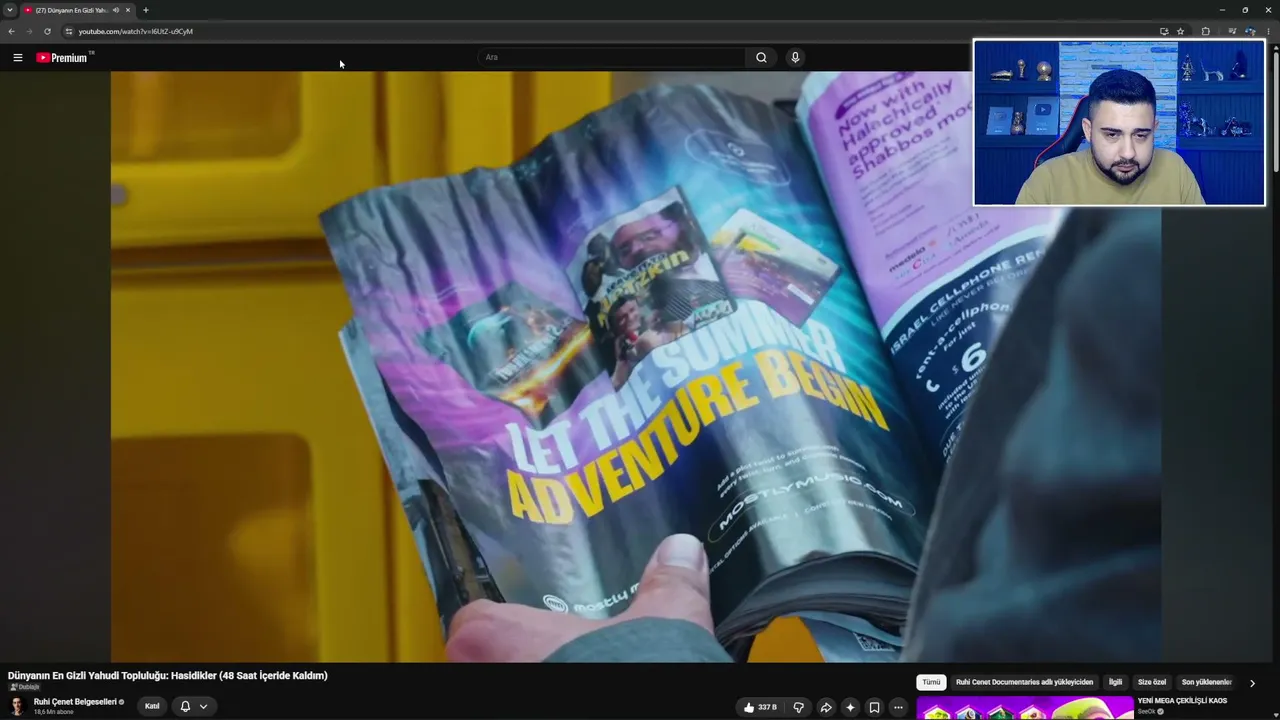1280x720 pixels.
Task: Share the video using the arrow icon
Action: [826, 707]
